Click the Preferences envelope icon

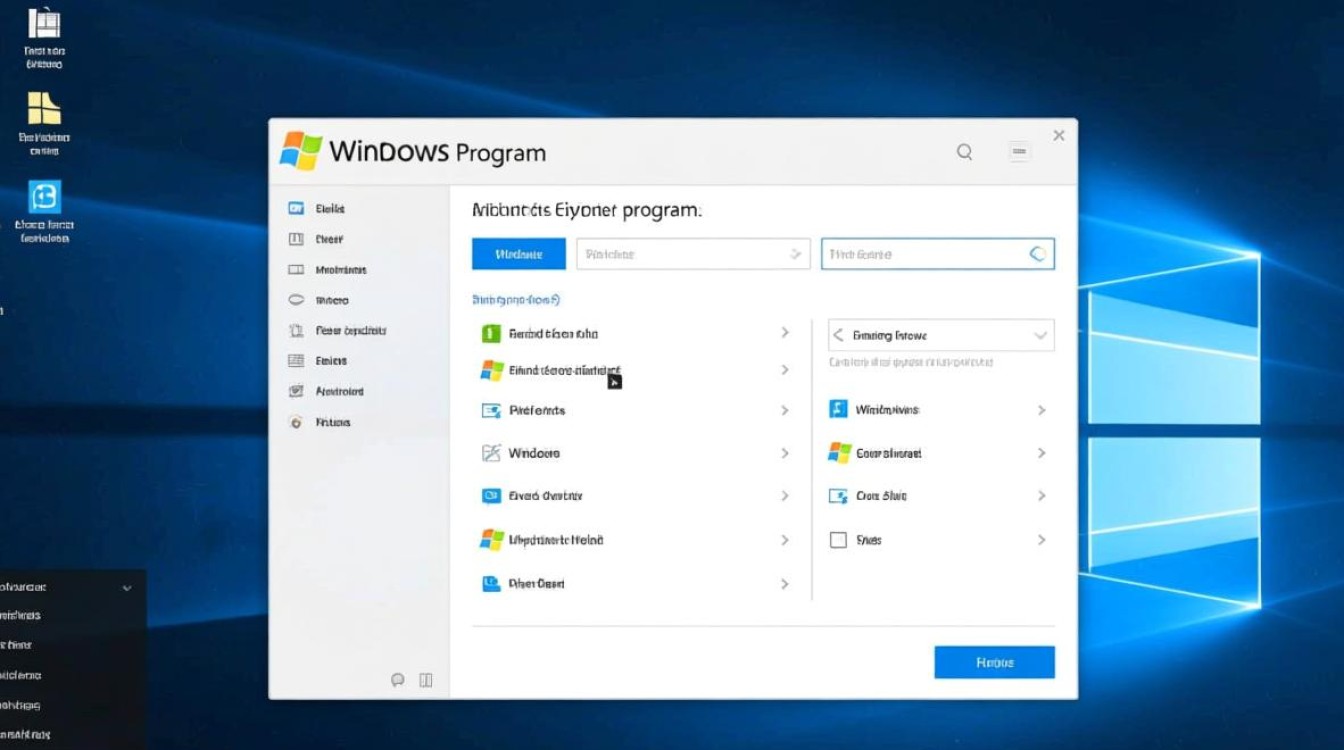coord(491,410)
